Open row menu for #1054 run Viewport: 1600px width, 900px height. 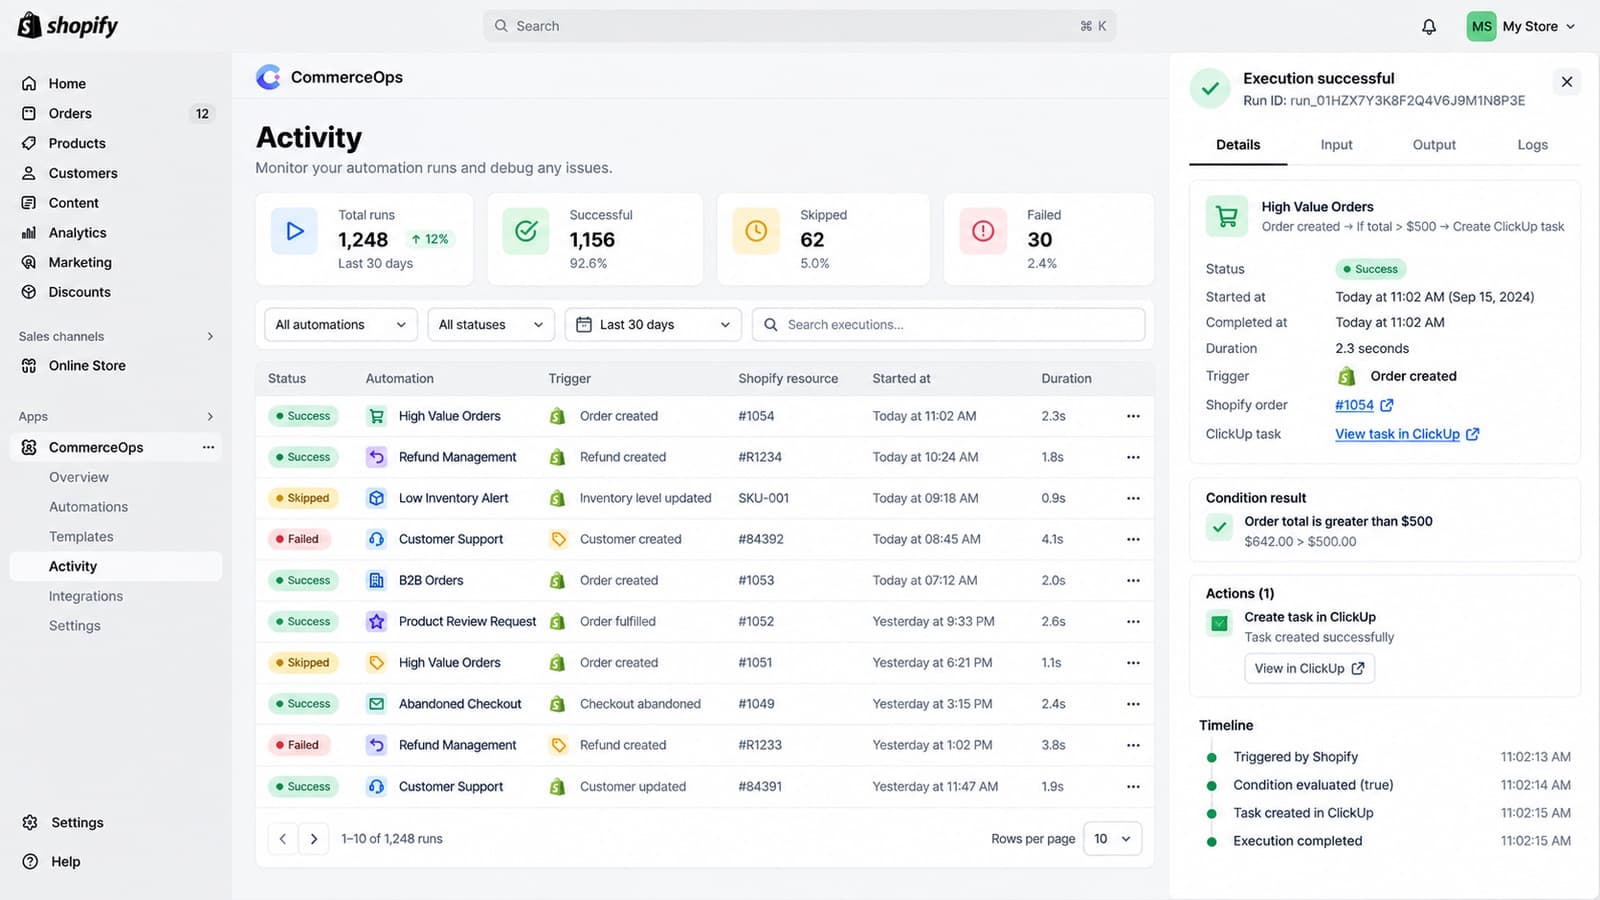coord(1133,416)
